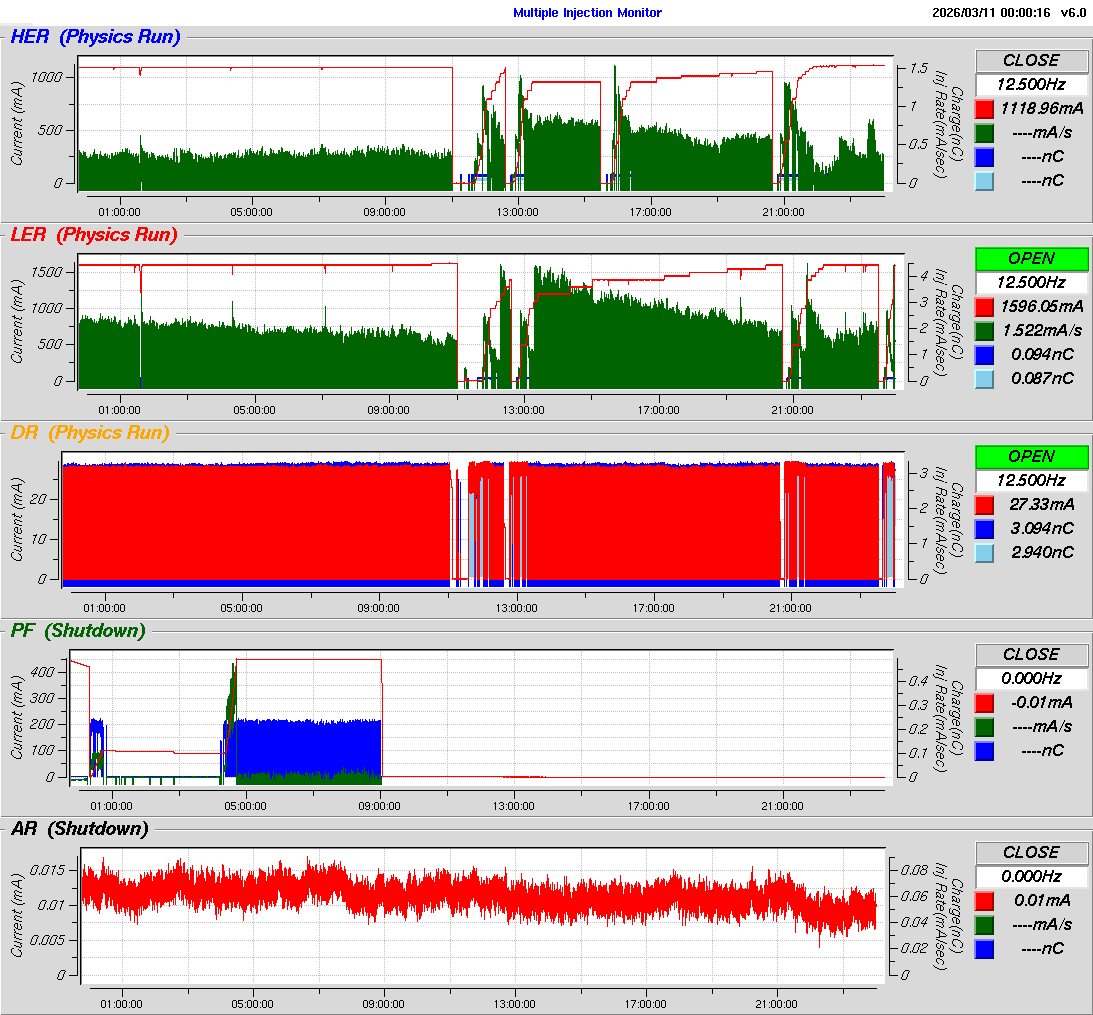
Task: Click the blue DR 3.094nC swatch
Action: [x=985, y=528]
